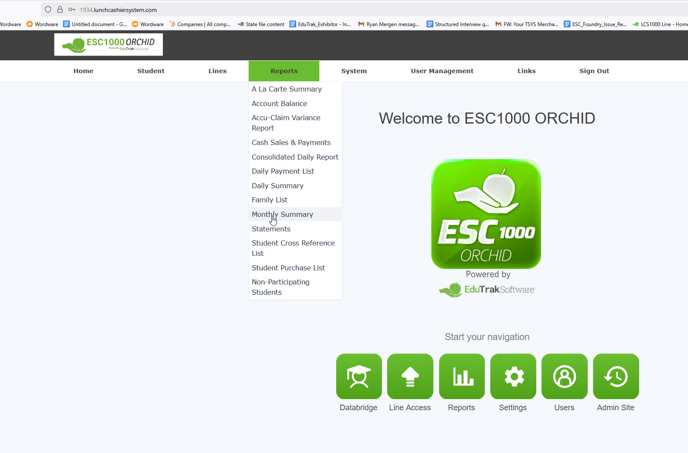Image resolution: width=688 pixels, height=453 pixels.
Task: Open the EduTrak Software logo link
Action: point(487,290)
